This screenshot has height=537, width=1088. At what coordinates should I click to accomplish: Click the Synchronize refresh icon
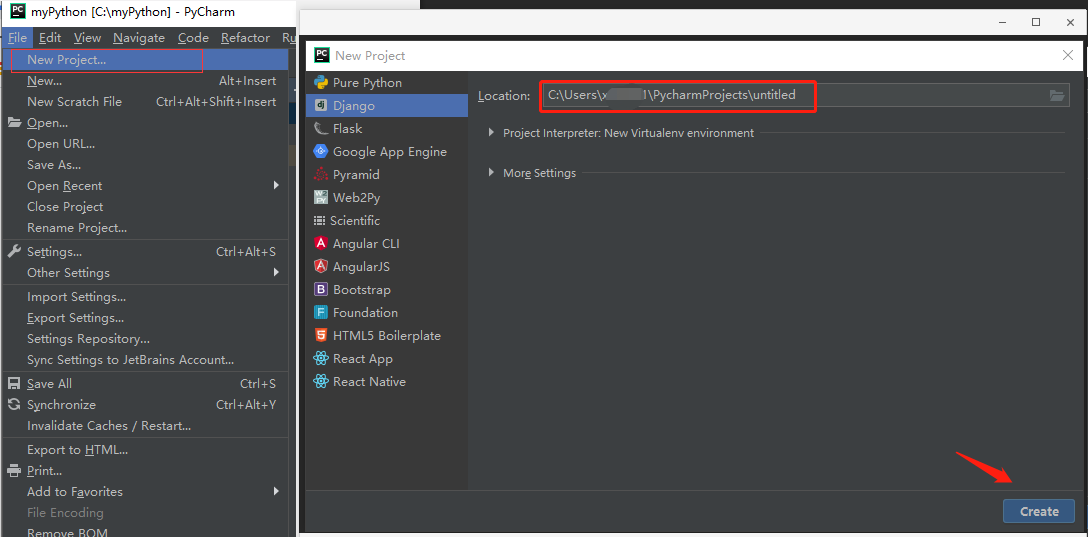(15, 404)
